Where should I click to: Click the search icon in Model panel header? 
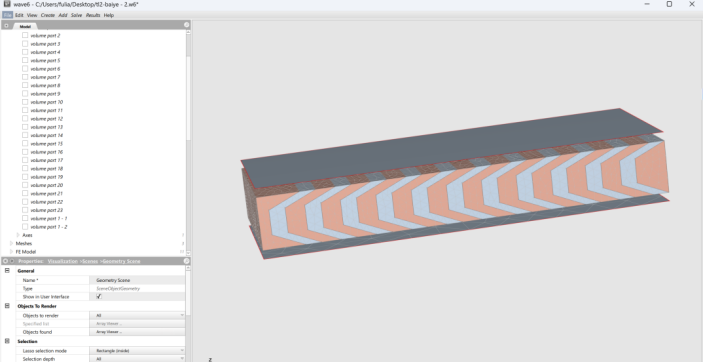click(x=187, y=25)
